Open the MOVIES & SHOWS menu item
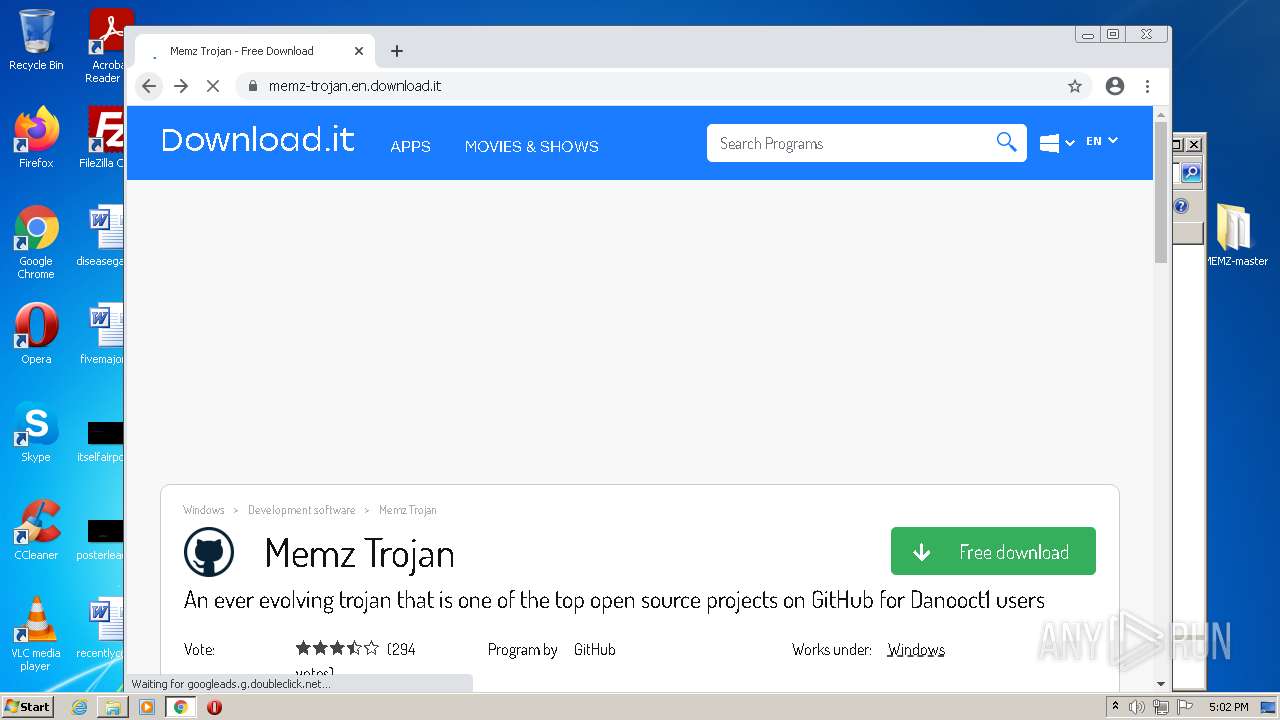1280x720 pixels. pyautogui.click(x=531, y=146)
